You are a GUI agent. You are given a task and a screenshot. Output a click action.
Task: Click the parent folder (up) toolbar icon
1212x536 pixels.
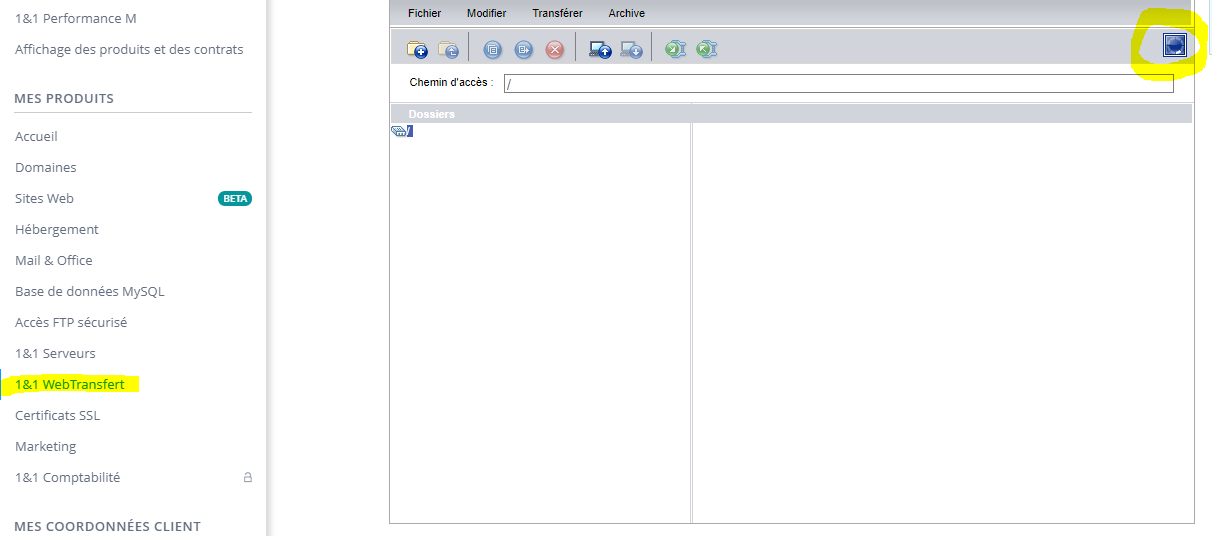[x=449, y=49]
